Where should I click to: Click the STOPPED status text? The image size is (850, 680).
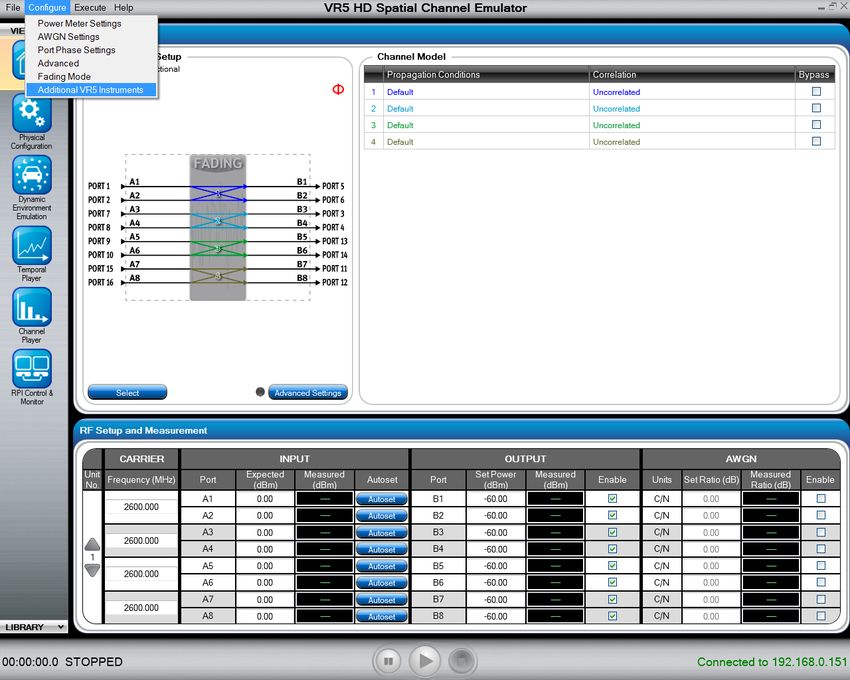94,662
